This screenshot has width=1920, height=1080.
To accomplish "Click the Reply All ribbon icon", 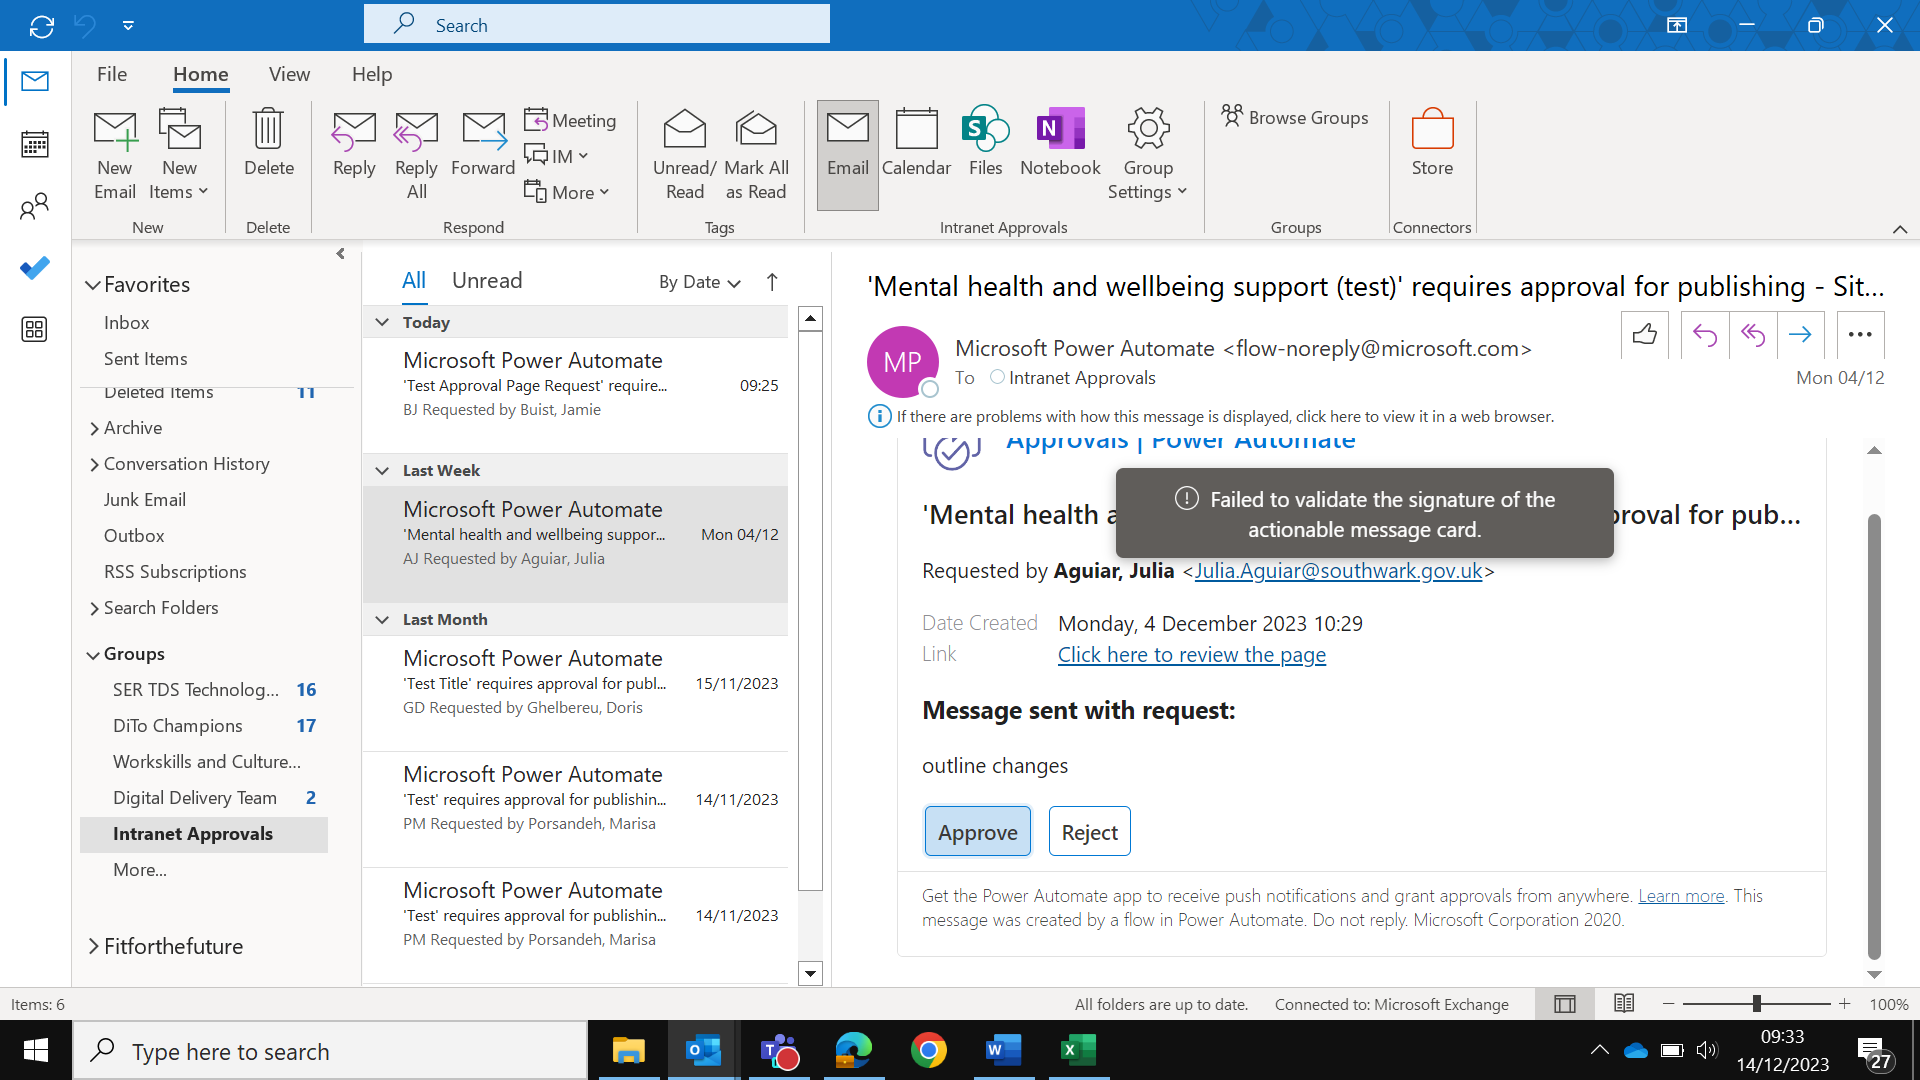I will [416, 130].
